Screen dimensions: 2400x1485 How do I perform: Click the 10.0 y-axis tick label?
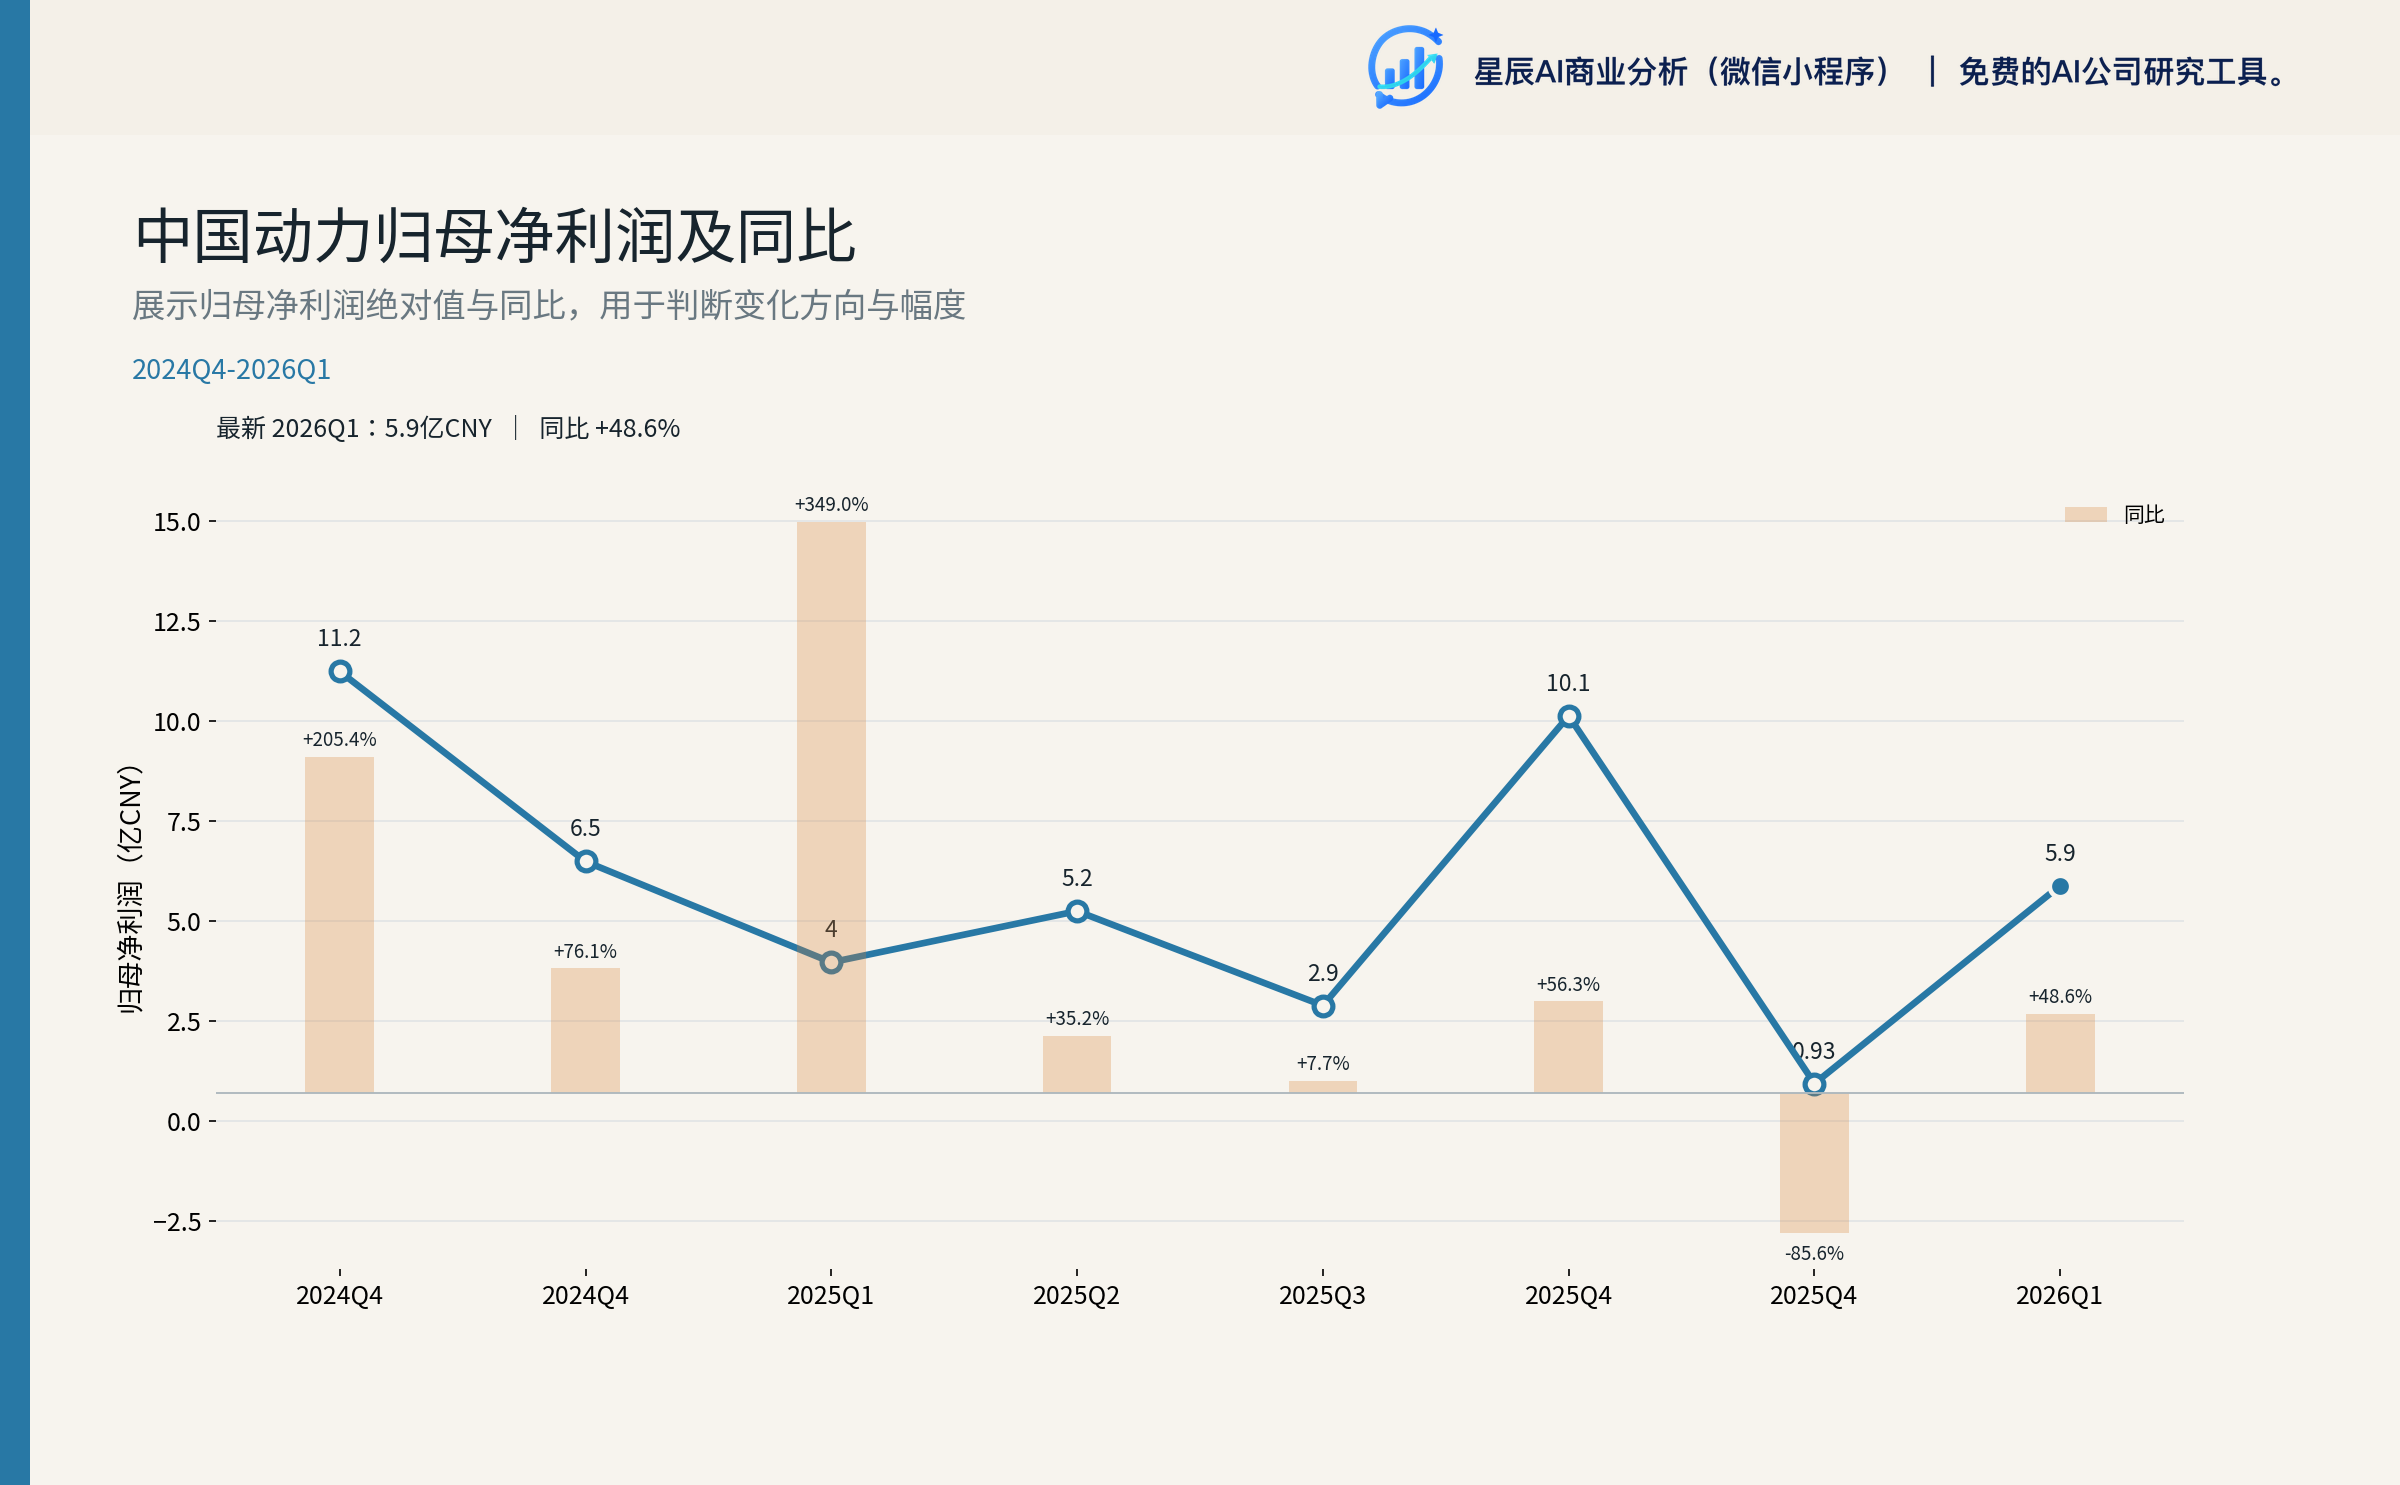tap(177, 722)
